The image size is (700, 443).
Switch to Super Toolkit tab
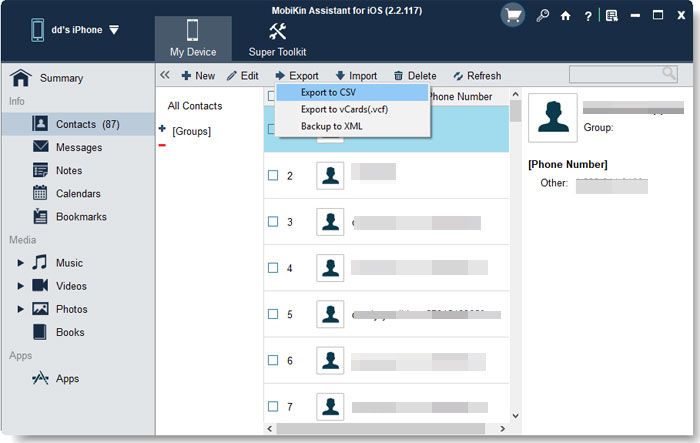coord(277,39)
